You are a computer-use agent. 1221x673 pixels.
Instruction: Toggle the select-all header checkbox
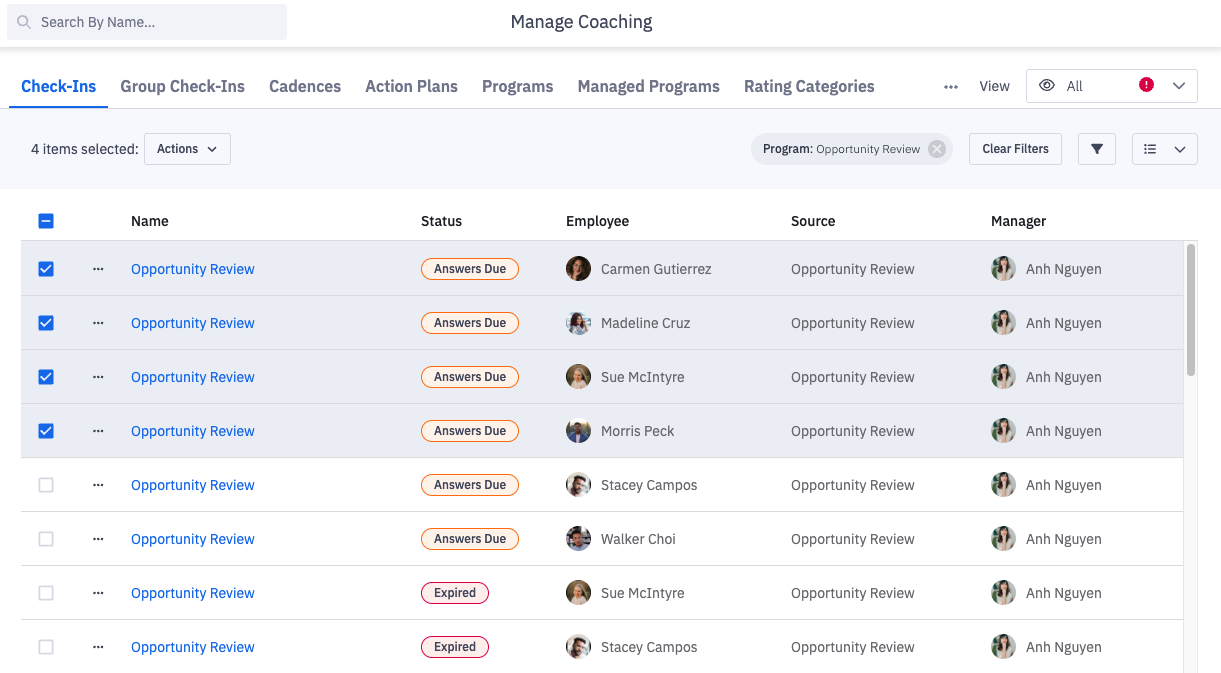(x=46, y=221)
